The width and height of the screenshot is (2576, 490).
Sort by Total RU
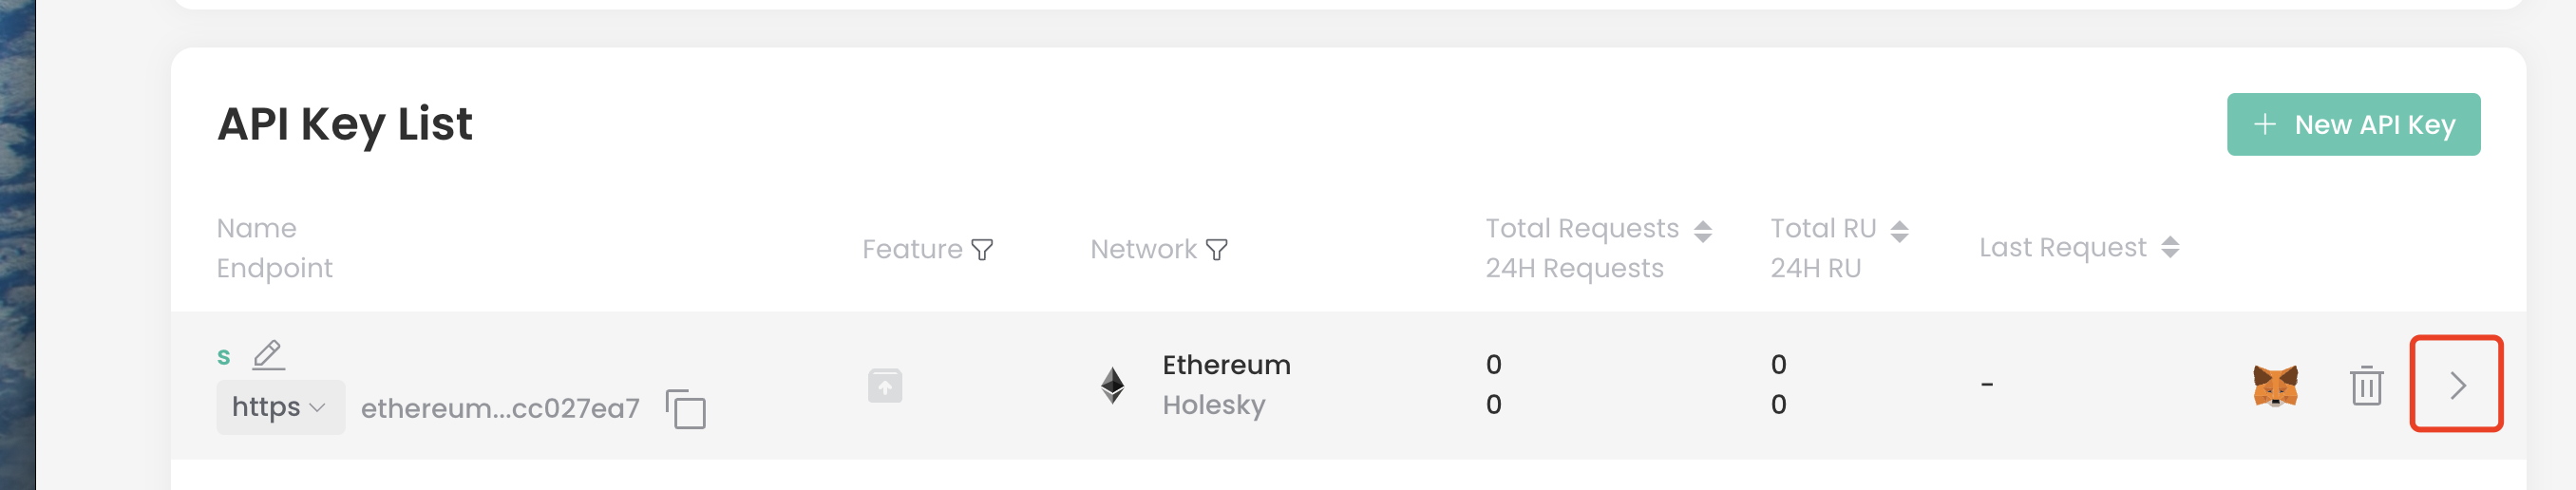[1900, 231]
